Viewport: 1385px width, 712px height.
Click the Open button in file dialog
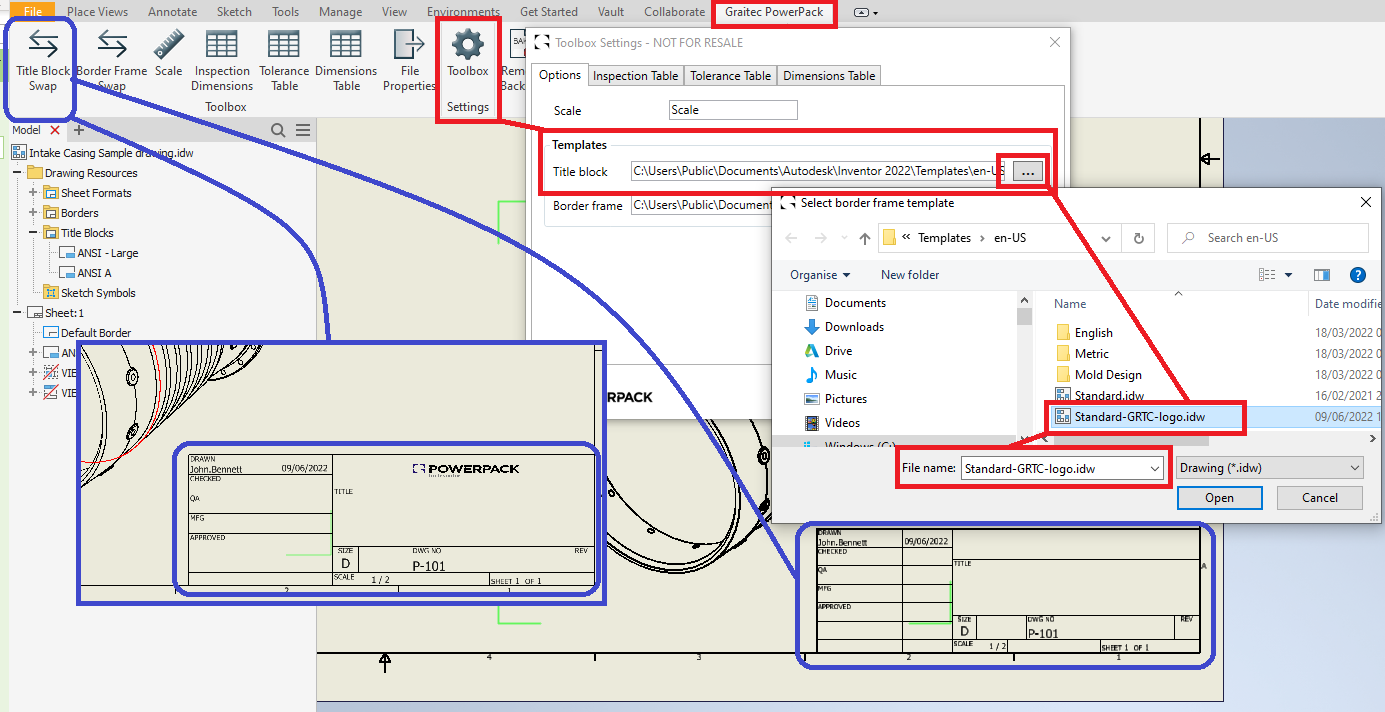point(1218,498)
